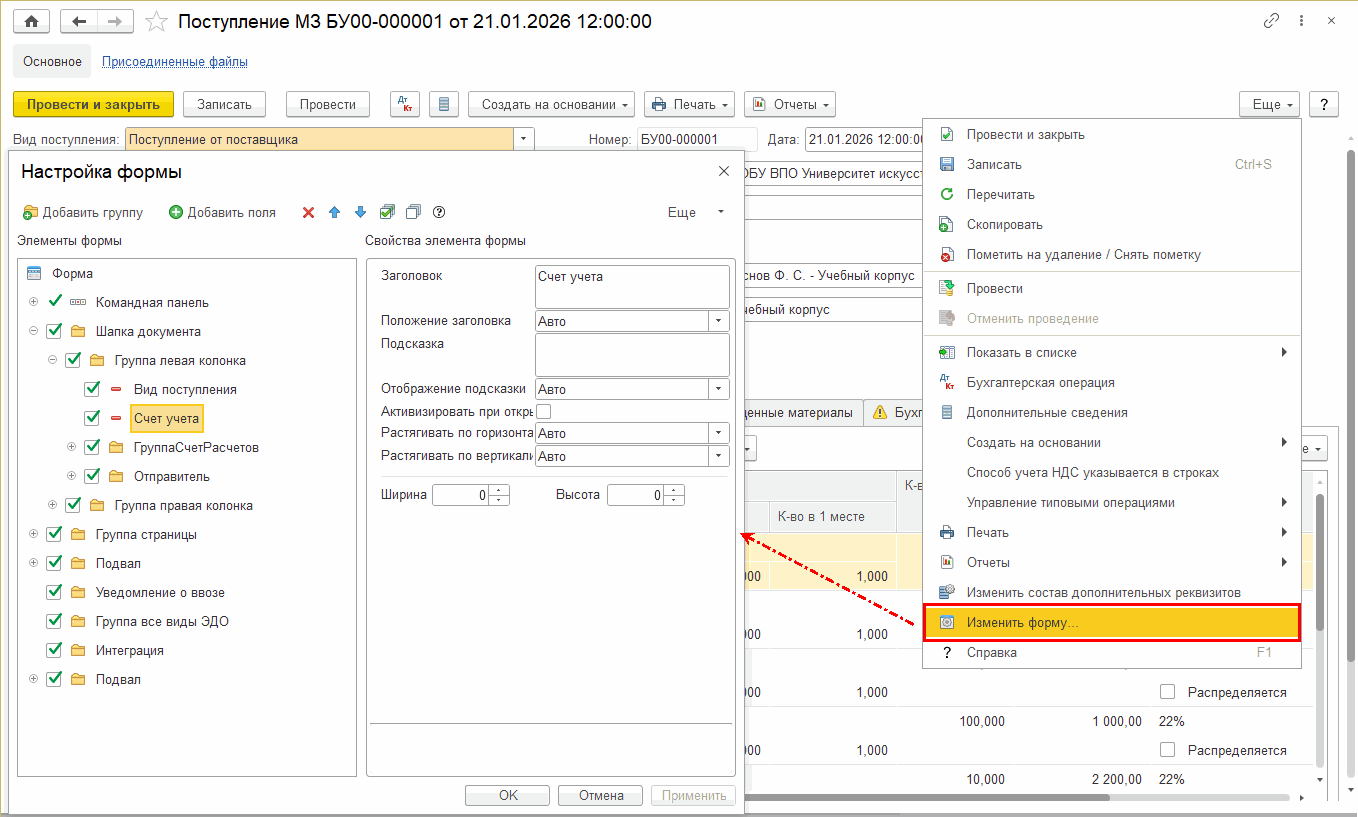Open additional details list icon in toolbar
1358x817 pixels.
444,104
